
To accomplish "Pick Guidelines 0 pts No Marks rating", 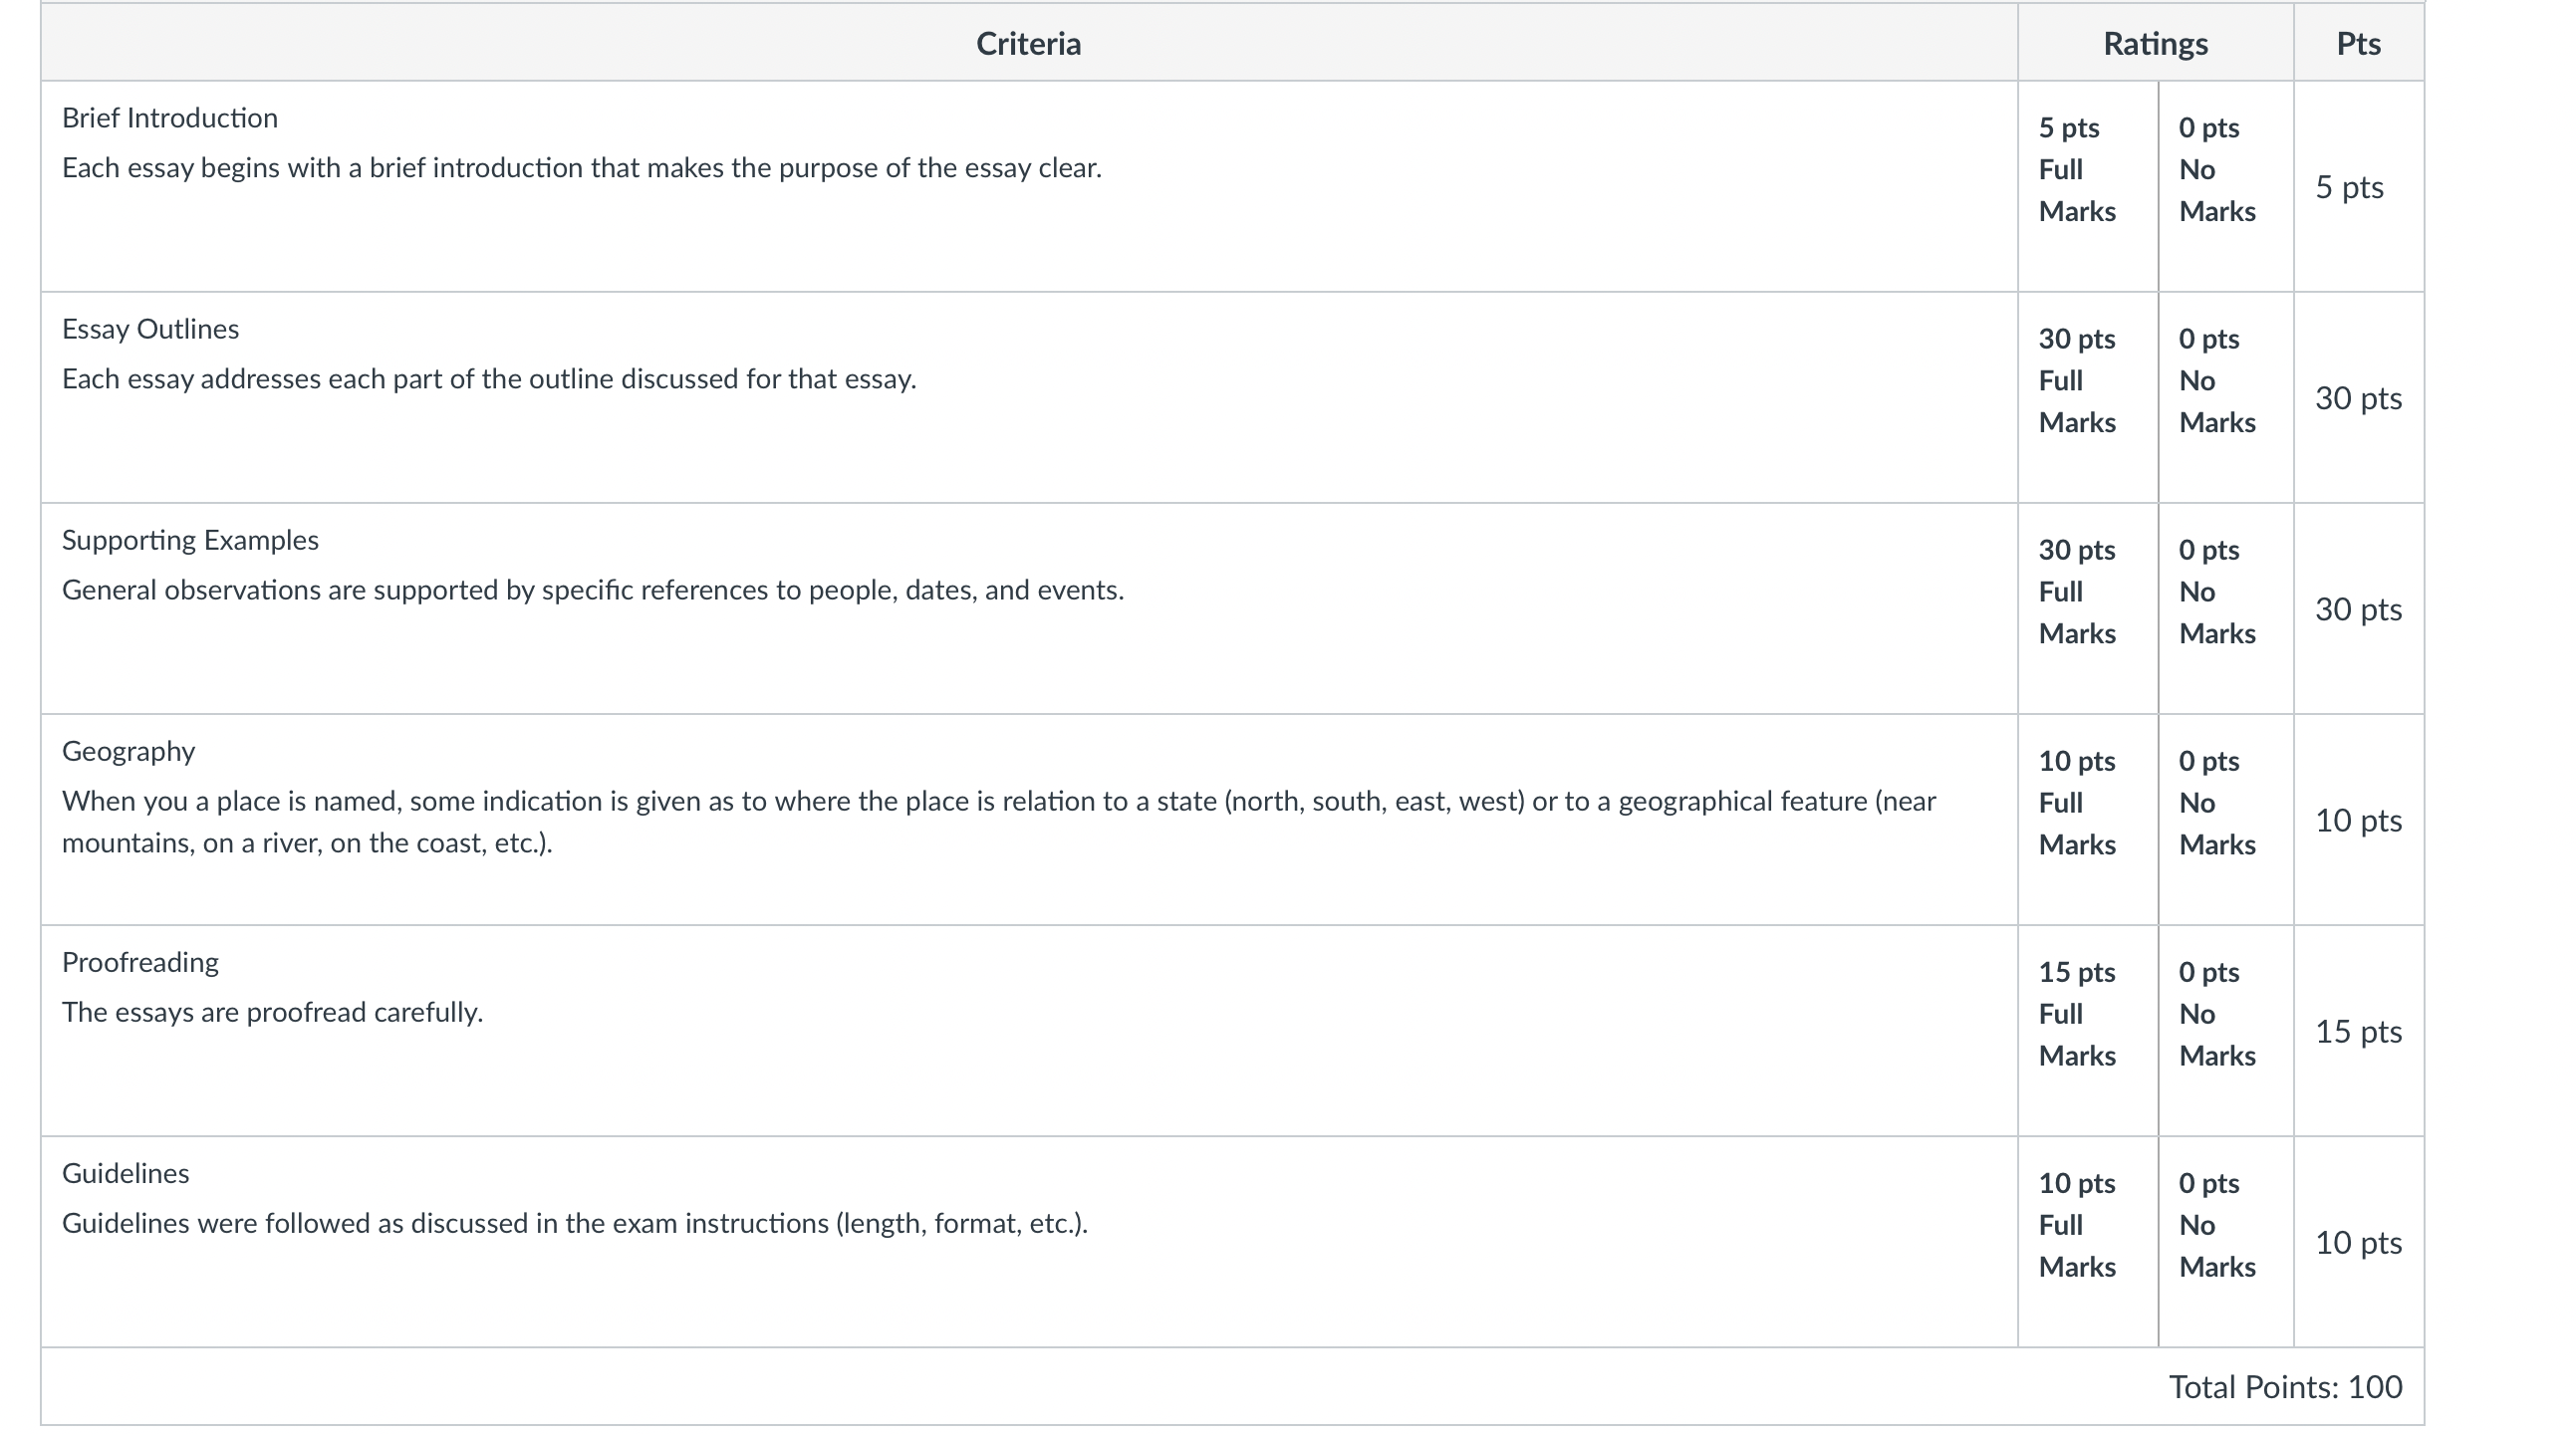I will (2226, 1242).
